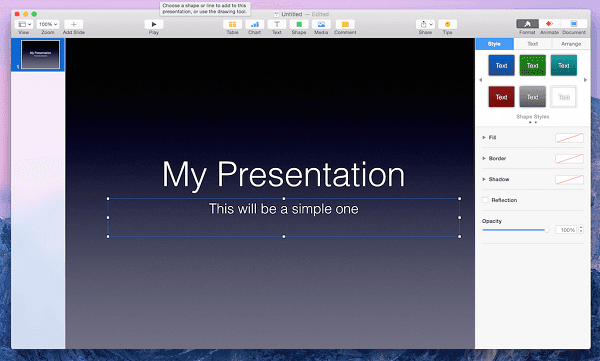The width and height of the screenshot is (600, 361).
Task: Apply the red Text shape style
Action: tap(501, 97)
